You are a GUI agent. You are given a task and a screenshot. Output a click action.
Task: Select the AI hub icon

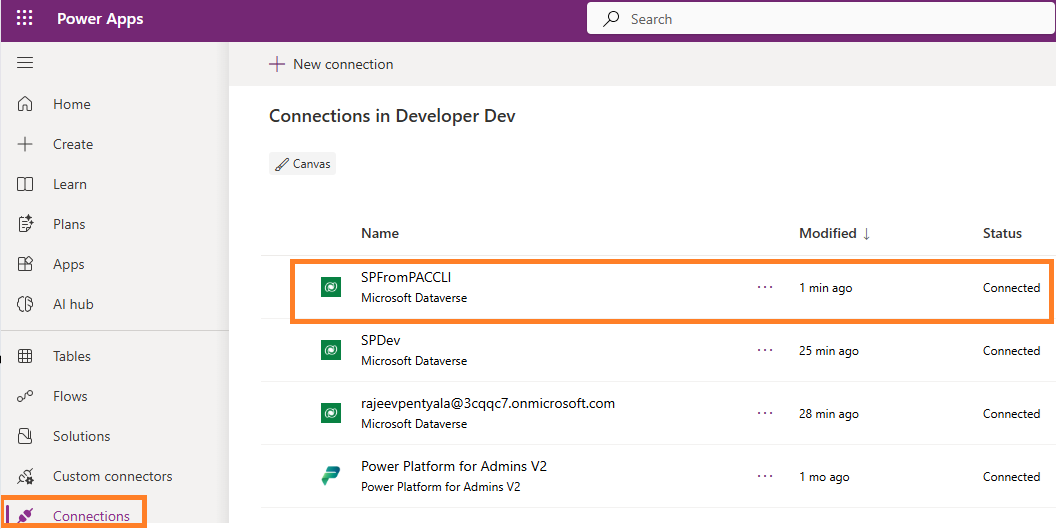click(26, 304)
